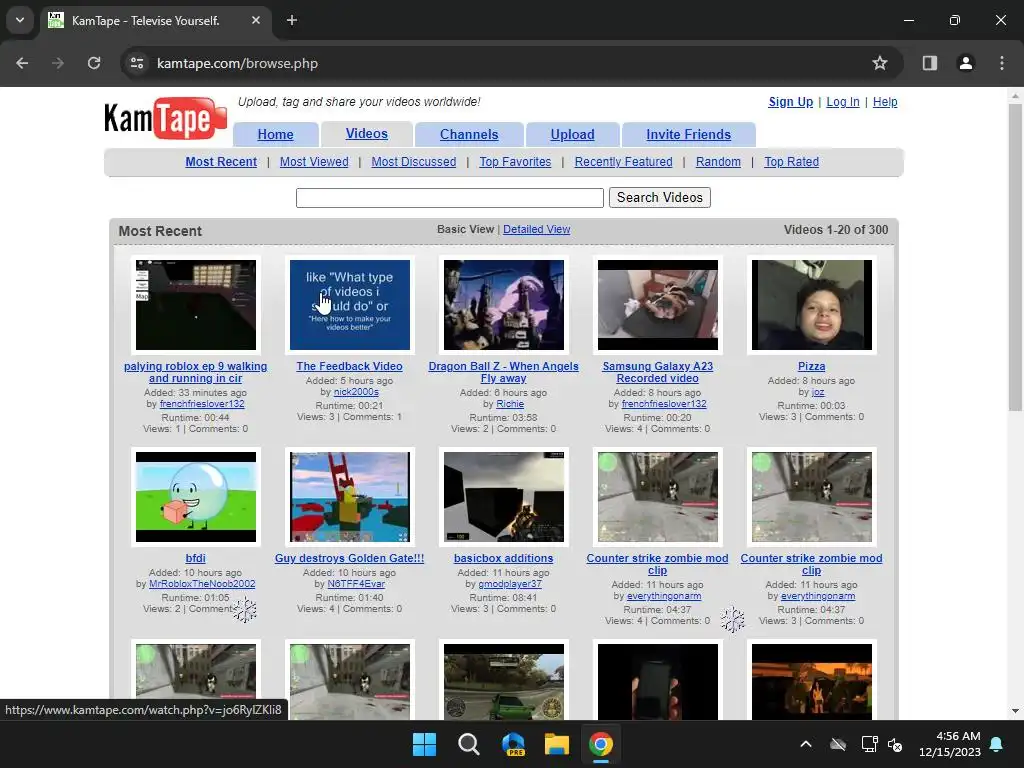Focus the video search text box
The height and width of the screenshot is (768, 1024).
(x=449, y=198)
